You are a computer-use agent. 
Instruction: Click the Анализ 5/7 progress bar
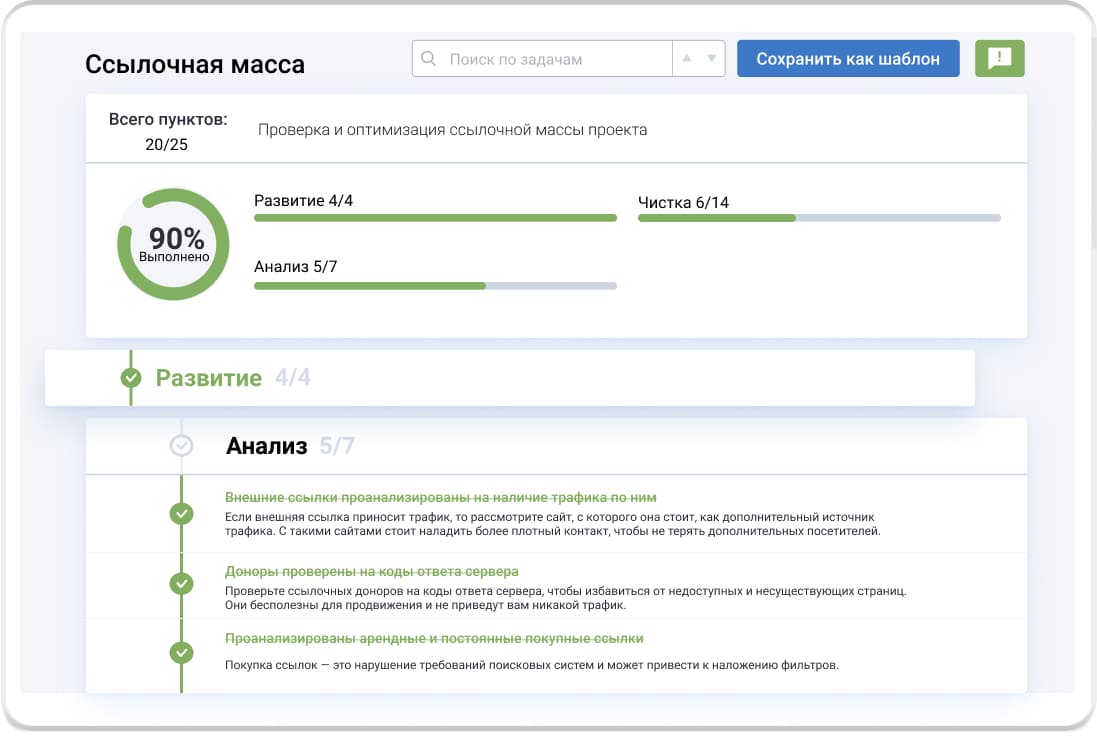435,285
